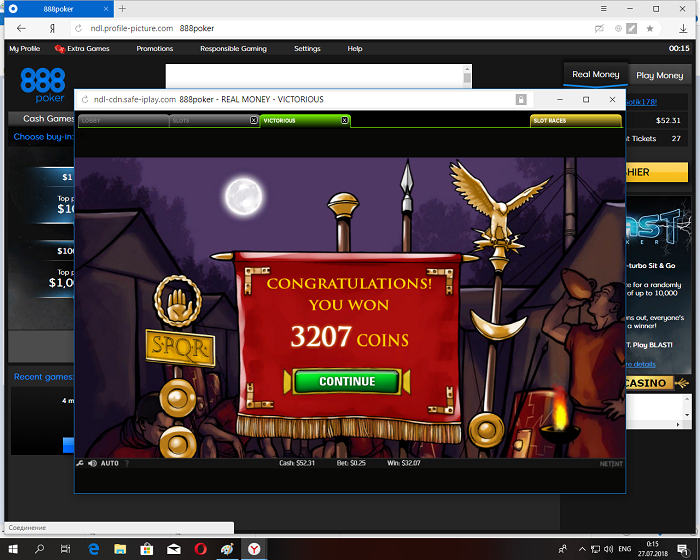This screenshot has height=560, width=700.
Task: Click the green CONTINUE button
Action: coord(347,381)
